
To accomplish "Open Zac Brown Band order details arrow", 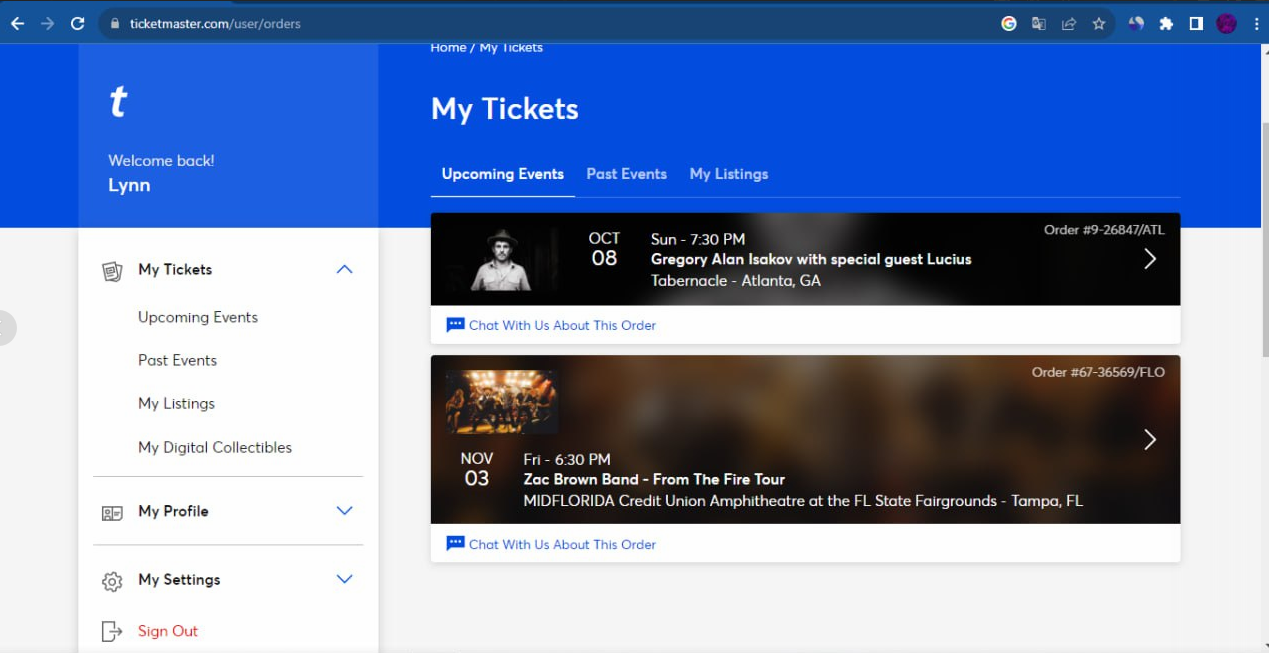I will point(1150,439).
